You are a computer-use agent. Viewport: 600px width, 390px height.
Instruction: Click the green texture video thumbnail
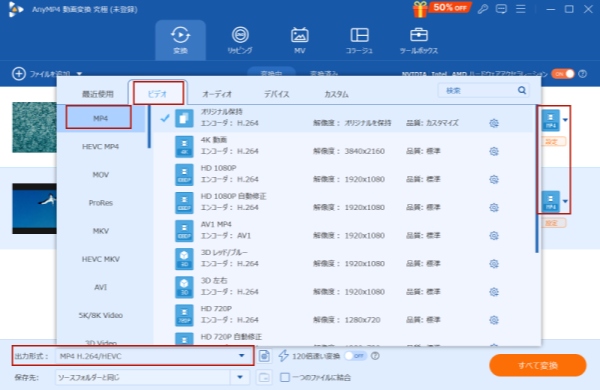tap(34, 127)
